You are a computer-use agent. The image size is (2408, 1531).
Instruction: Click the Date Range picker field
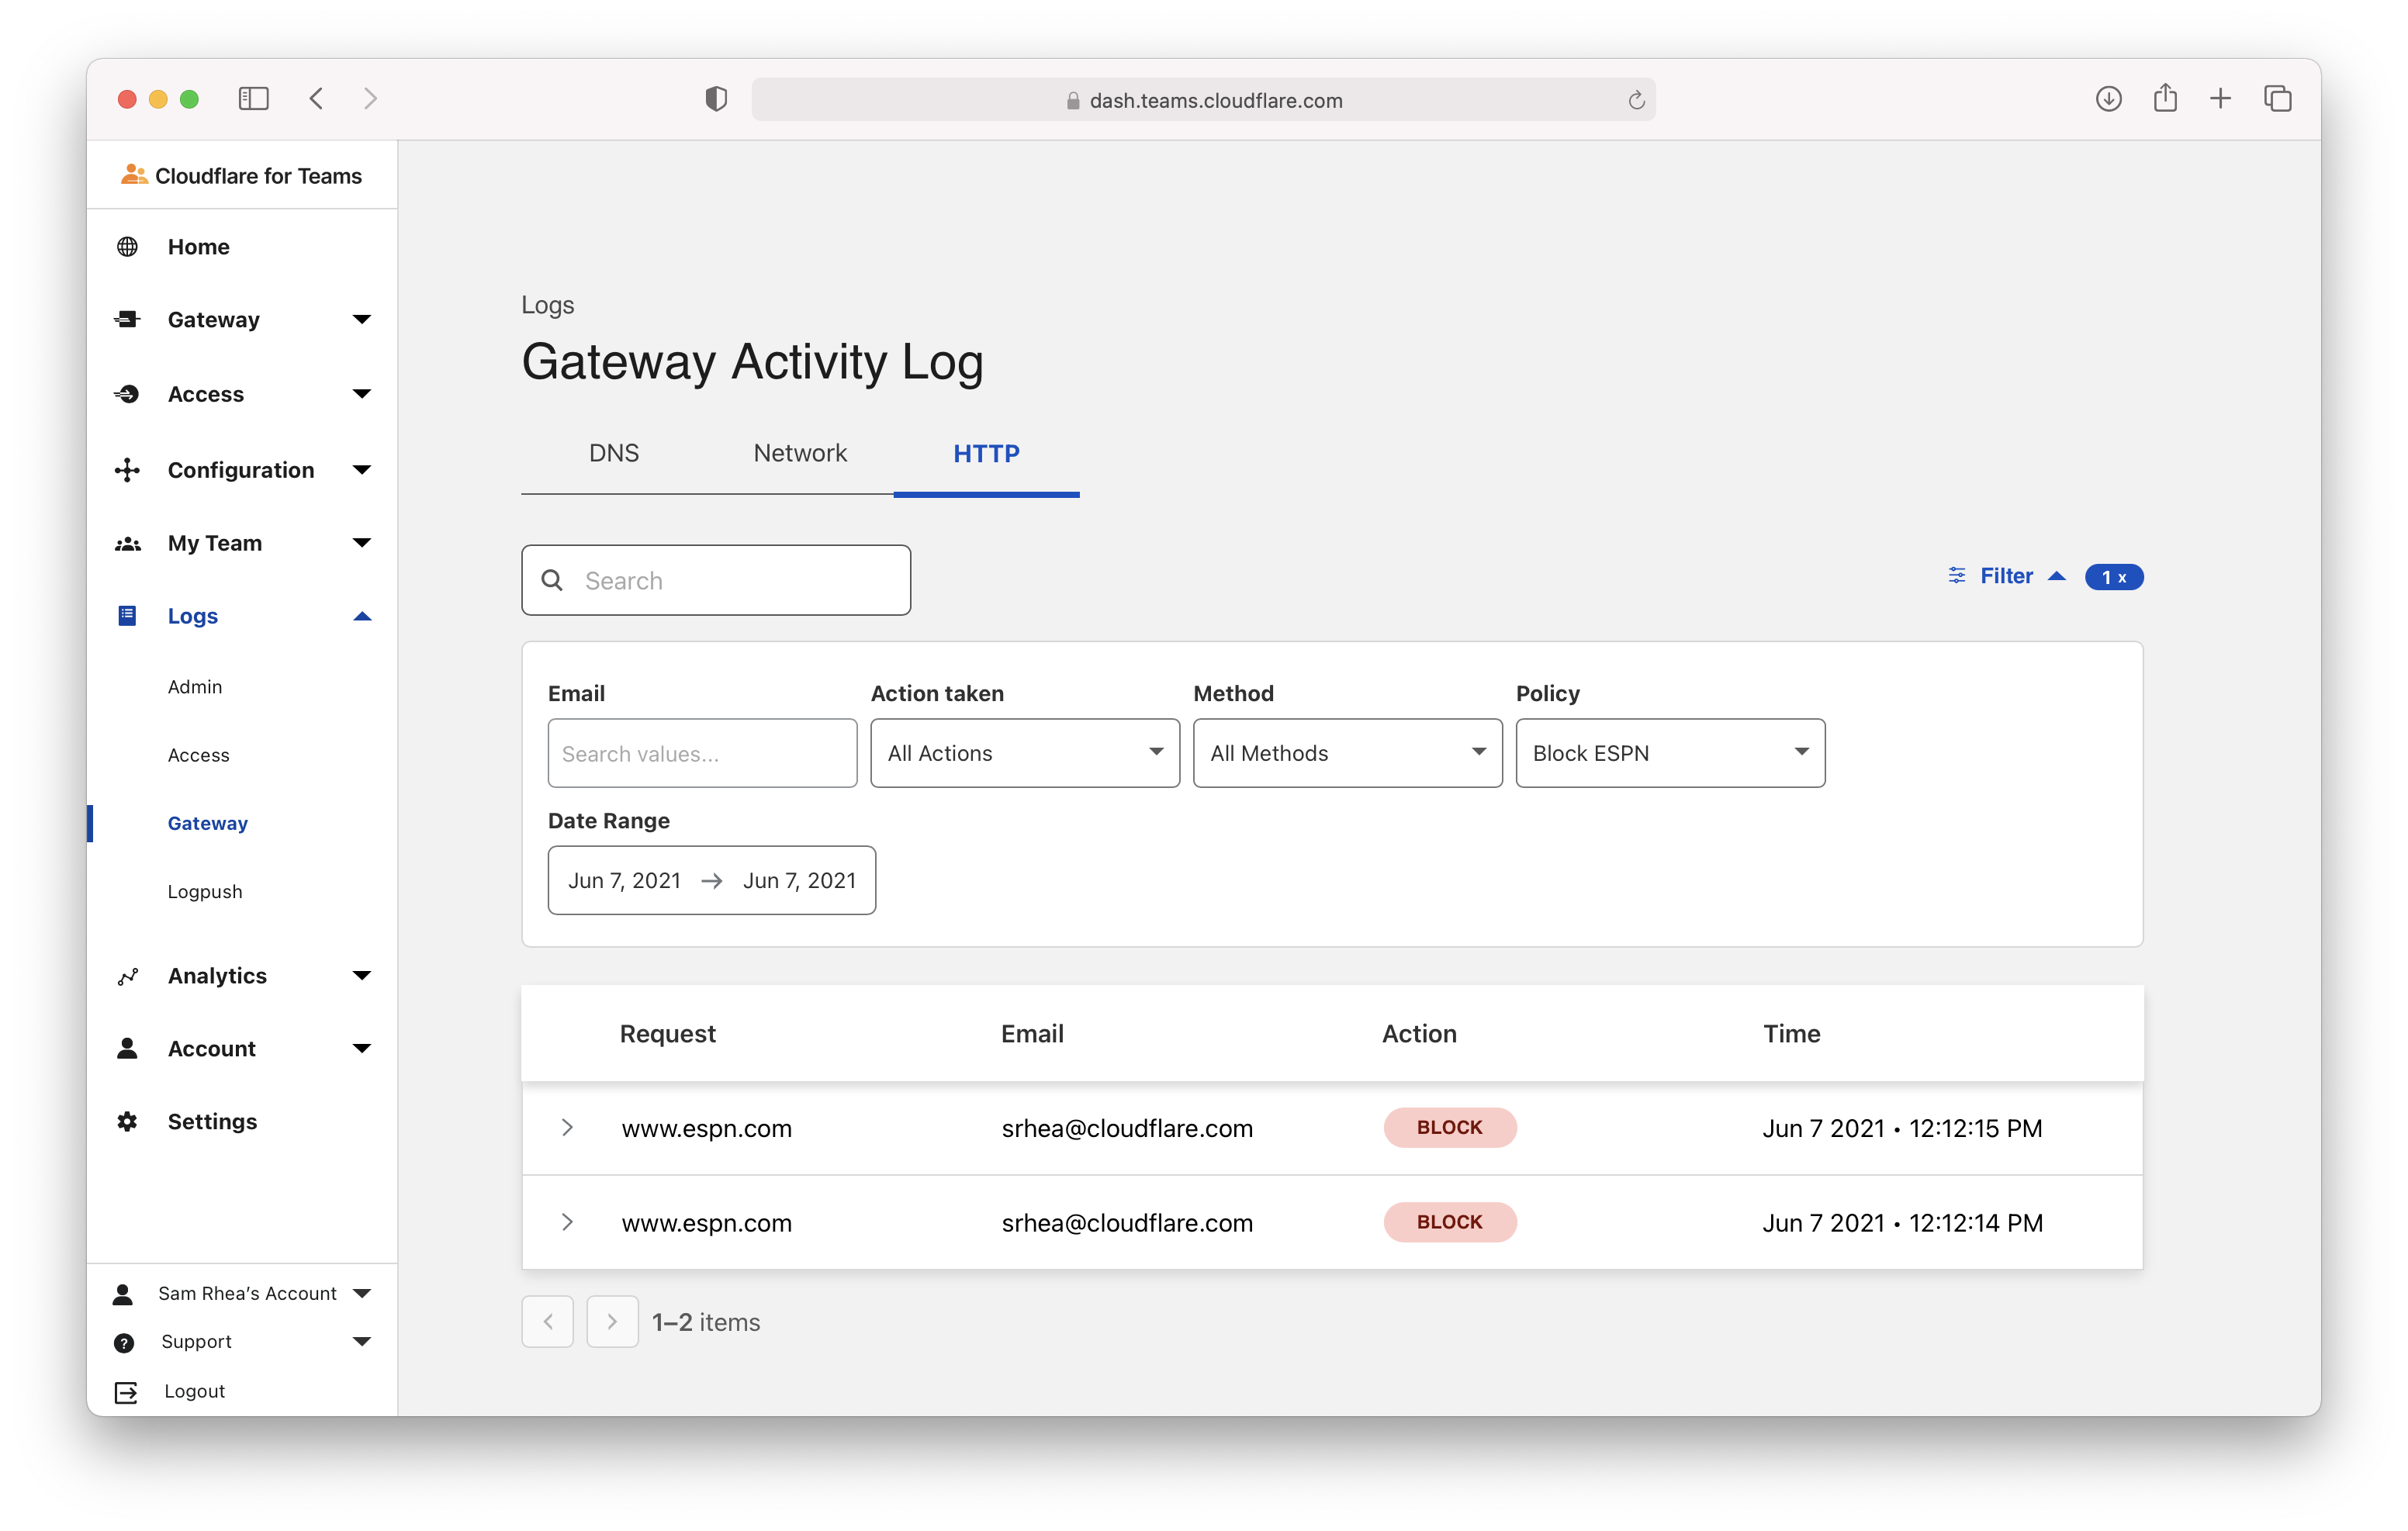pos(711,880)
